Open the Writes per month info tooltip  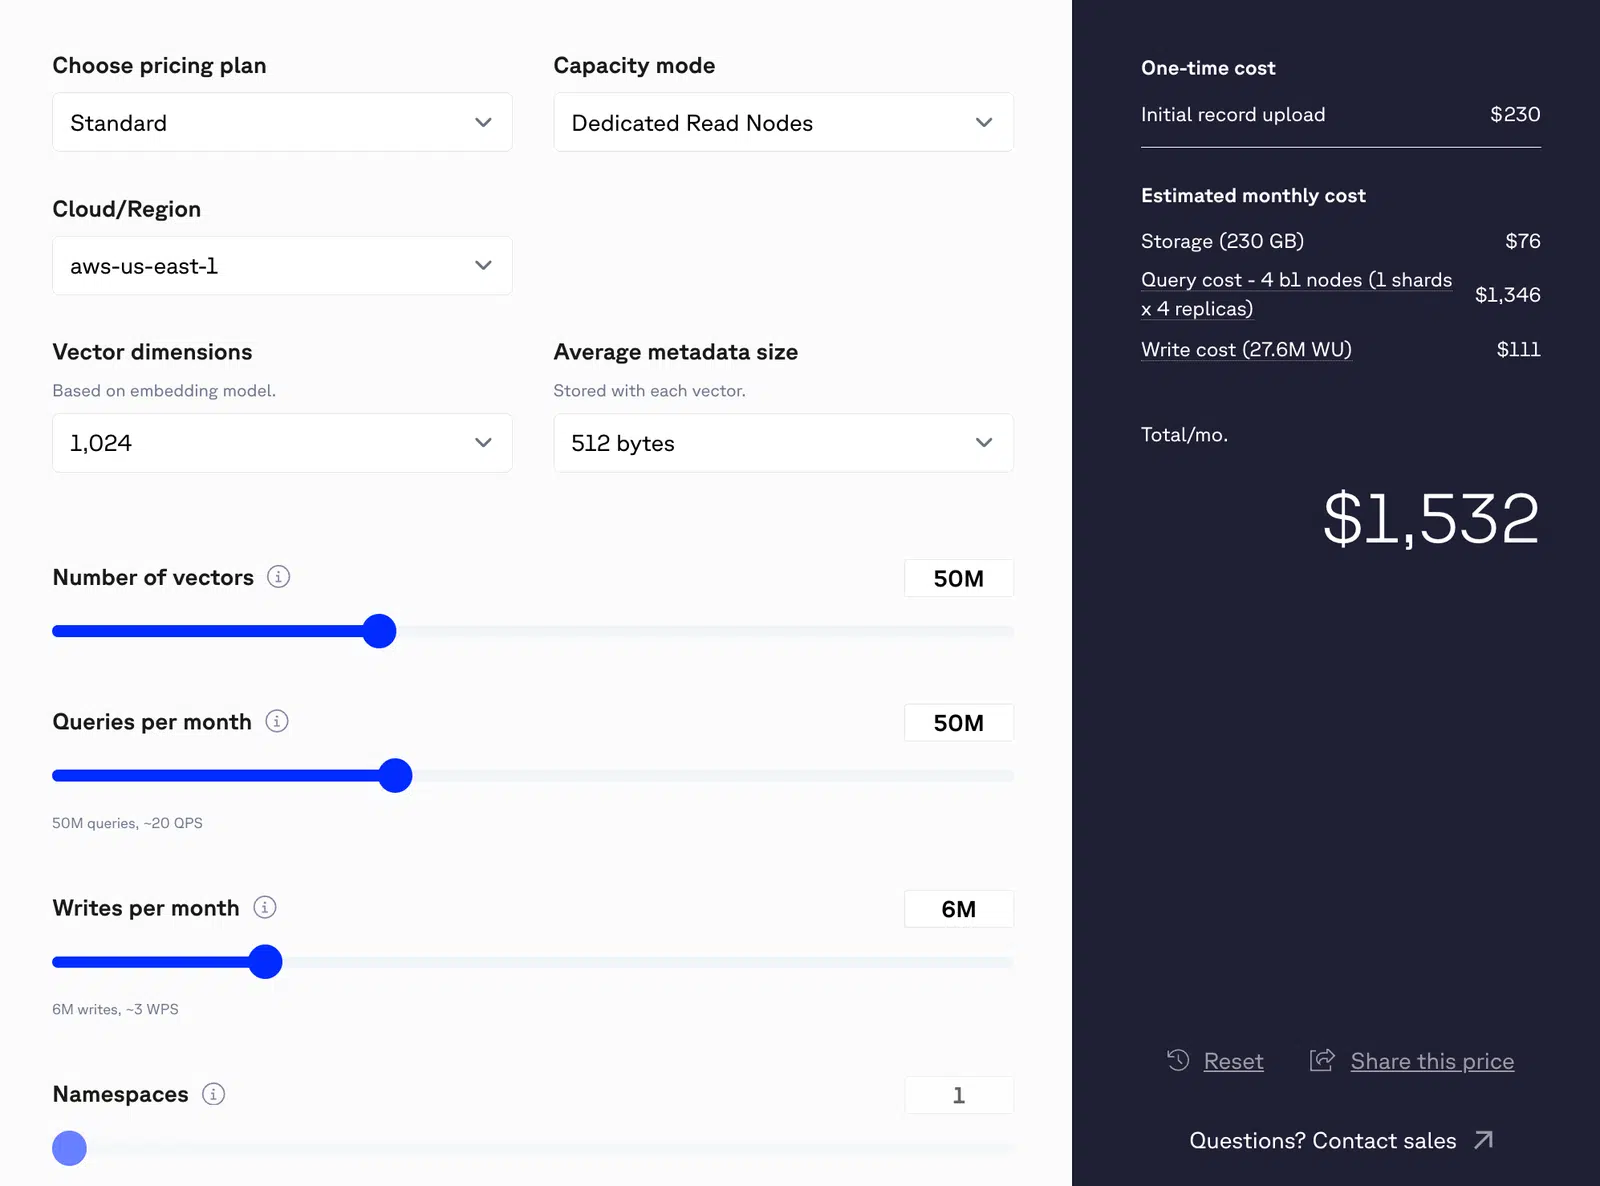pyautogui.click(x=263, y=908)
